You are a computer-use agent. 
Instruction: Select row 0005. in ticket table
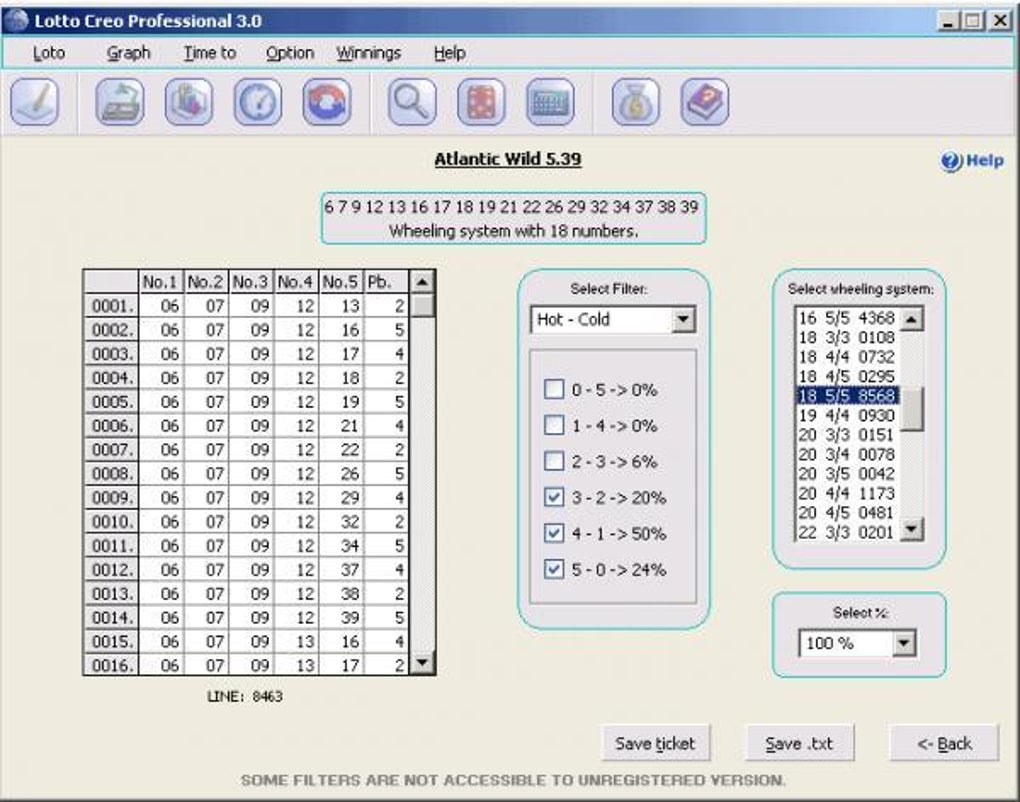tap(247, 401)
